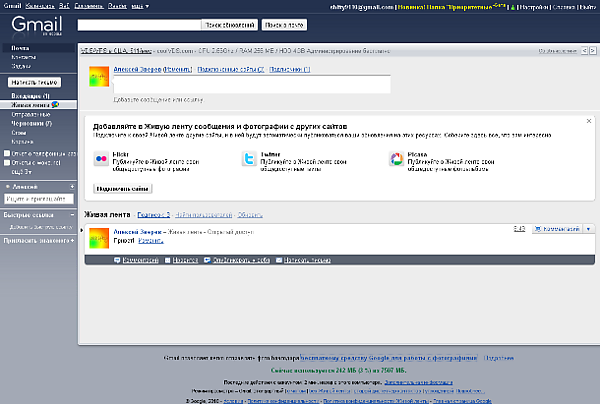Expand the feed post triangle marker
This screenshot has width=600, height=404.
82,230
